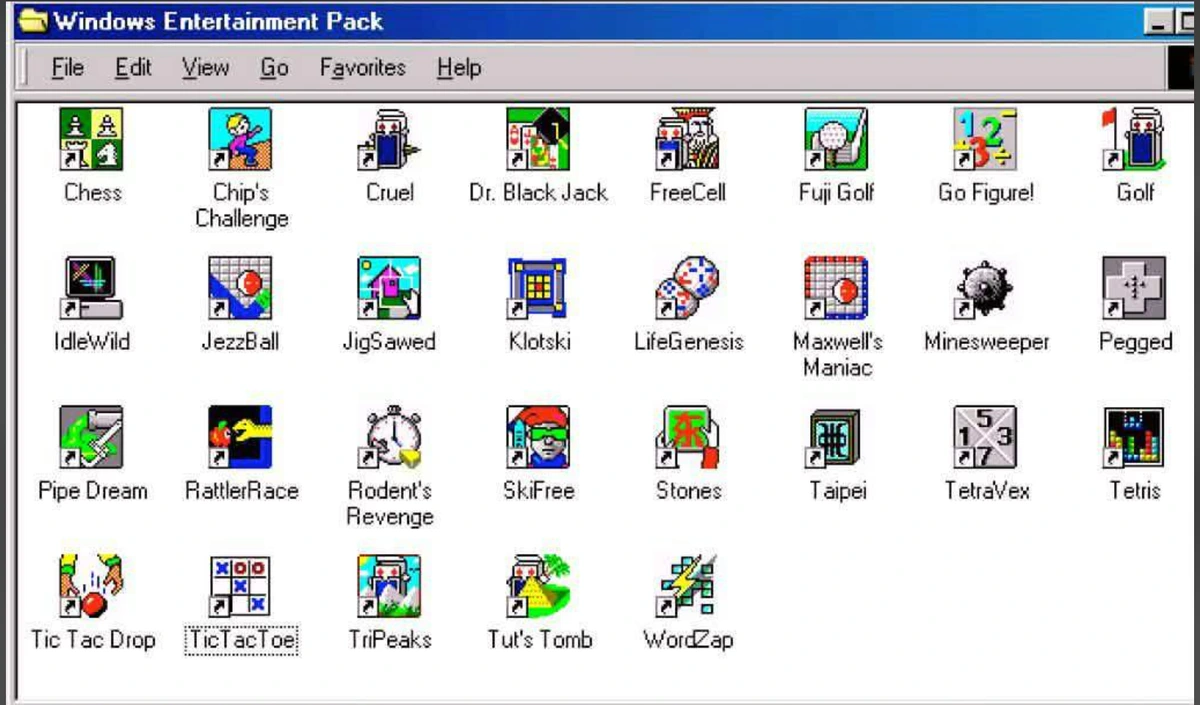
Task: Select the SkiFree skier icon
Action: point(538,438)
